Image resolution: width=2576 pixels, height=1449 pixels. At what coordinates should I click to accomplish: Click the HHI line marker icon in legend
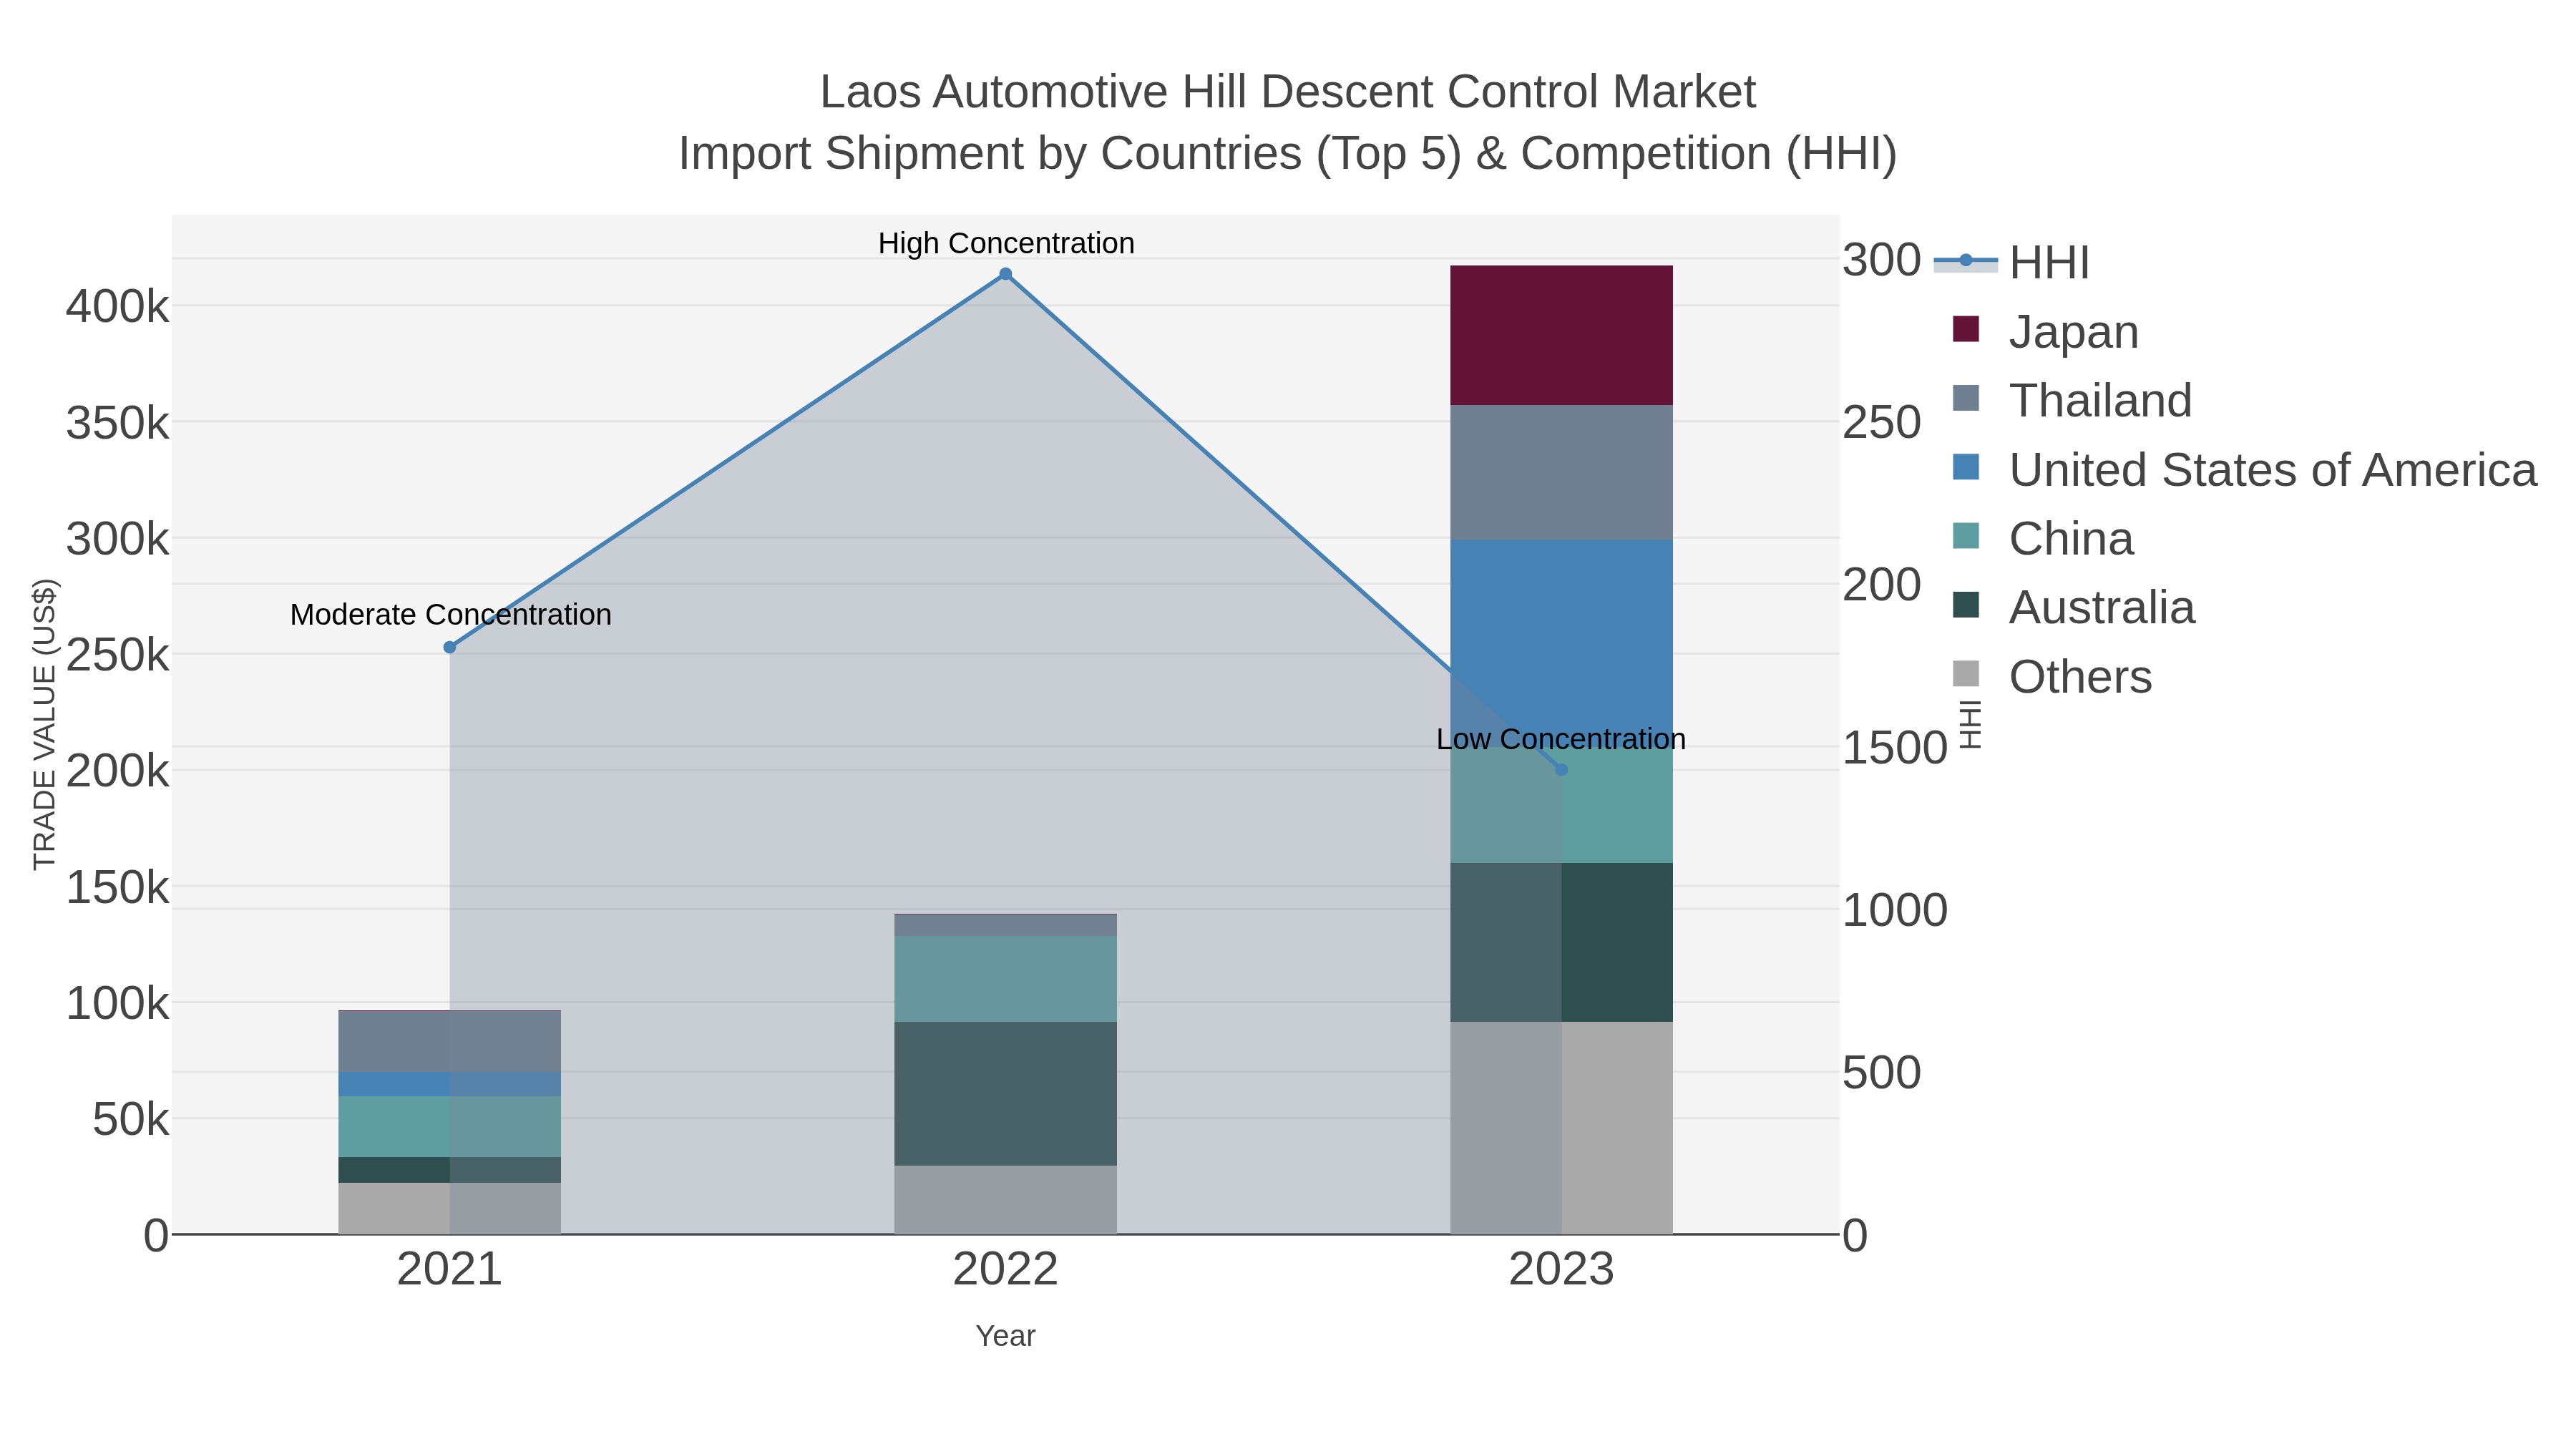(1966, 261)
